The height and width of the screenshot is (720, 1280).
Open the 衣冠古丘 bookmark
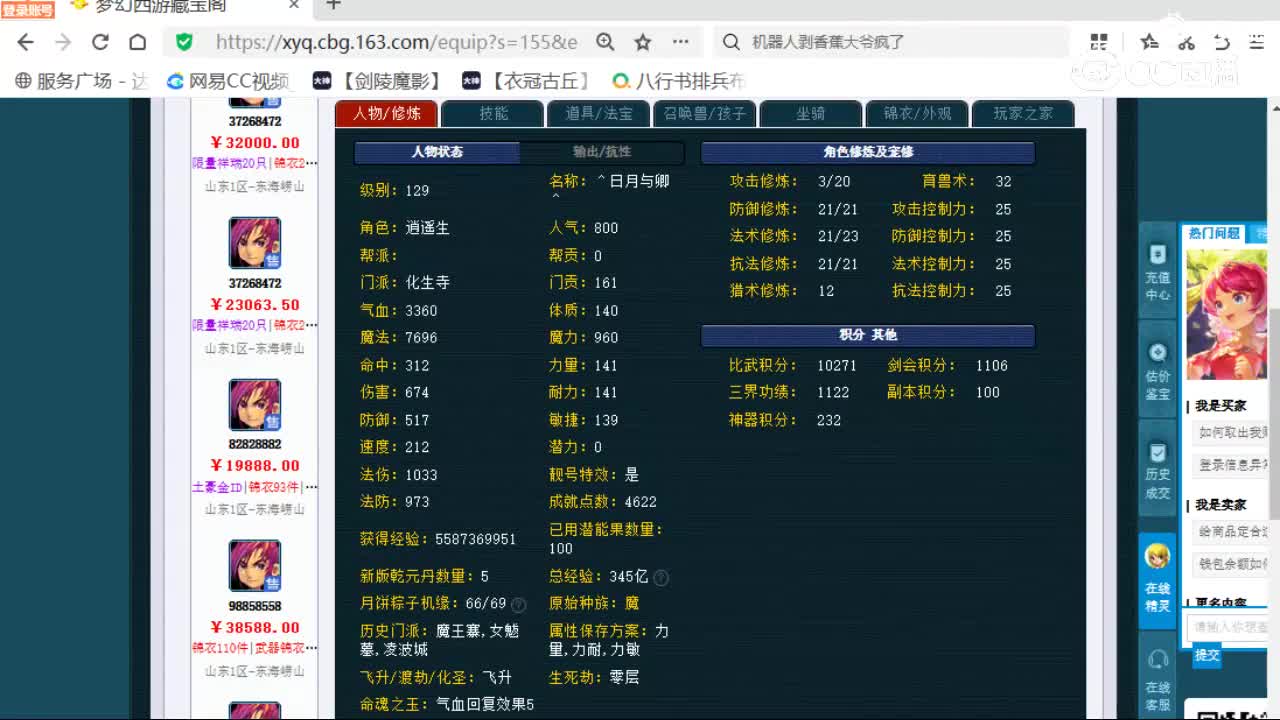click(x=526, y=81)
